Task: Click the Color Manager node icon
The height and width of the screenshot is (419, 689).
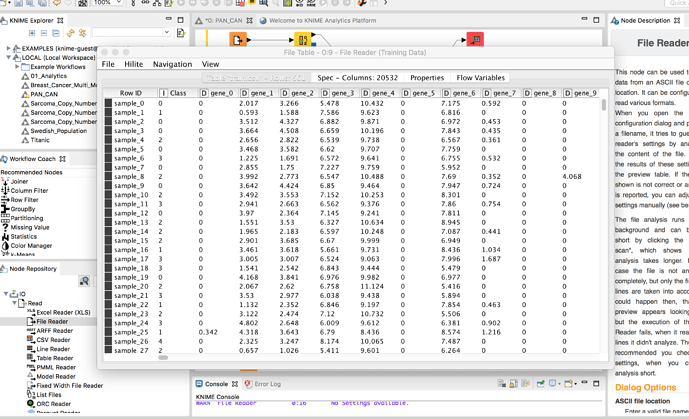Action: (x=5, y=246)
